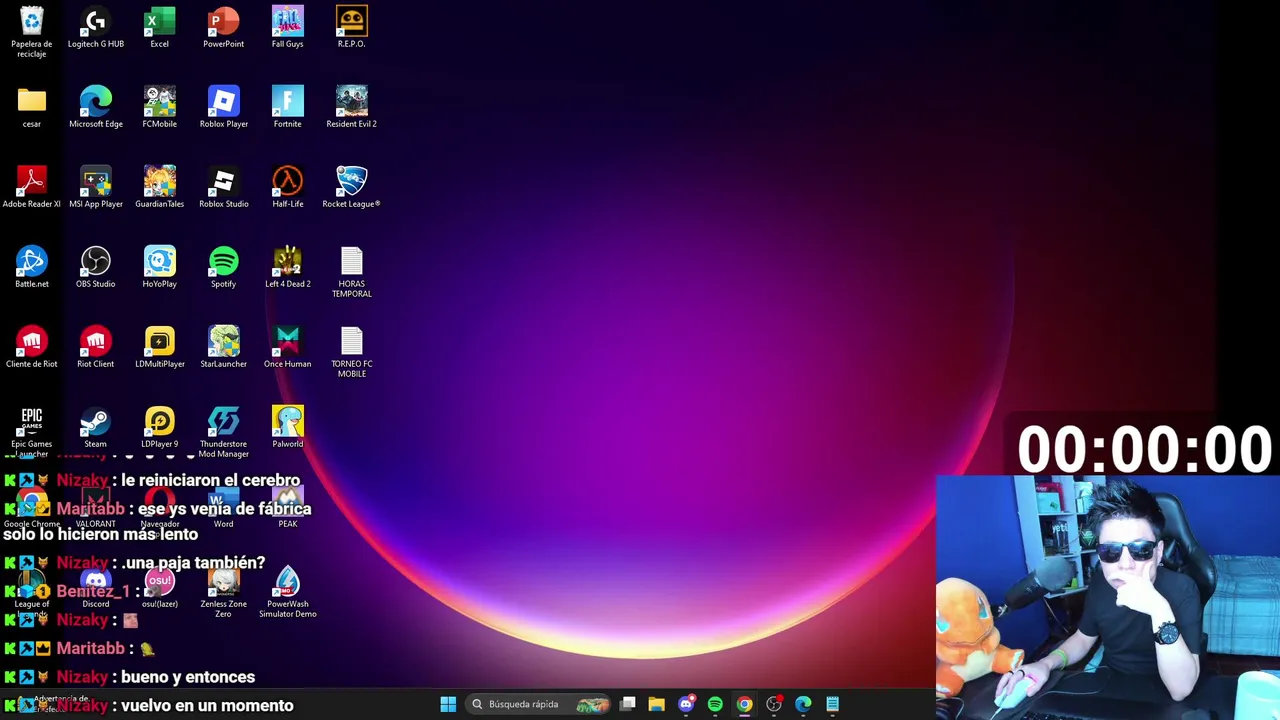This screenshot has width=1280, height=720.
Task: Click the Palworld desktop icon
Action: [288, 428]
